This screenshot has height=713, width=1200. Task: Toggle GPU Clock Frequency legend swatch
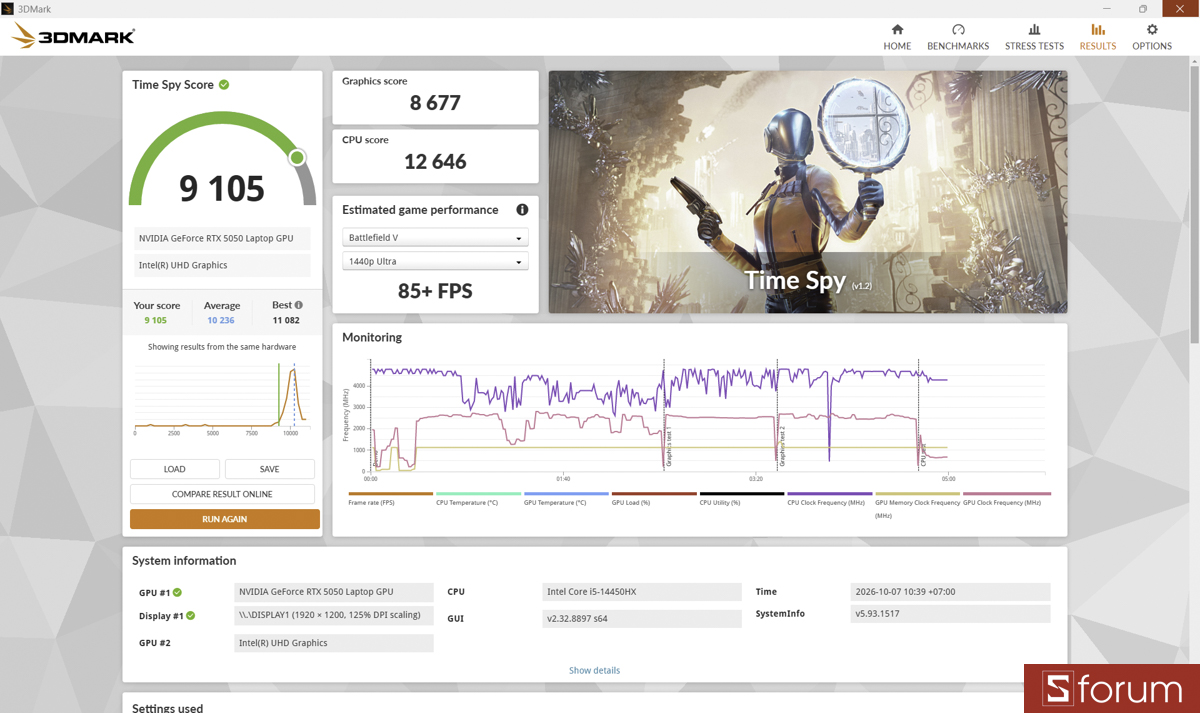click(1006, 493)
